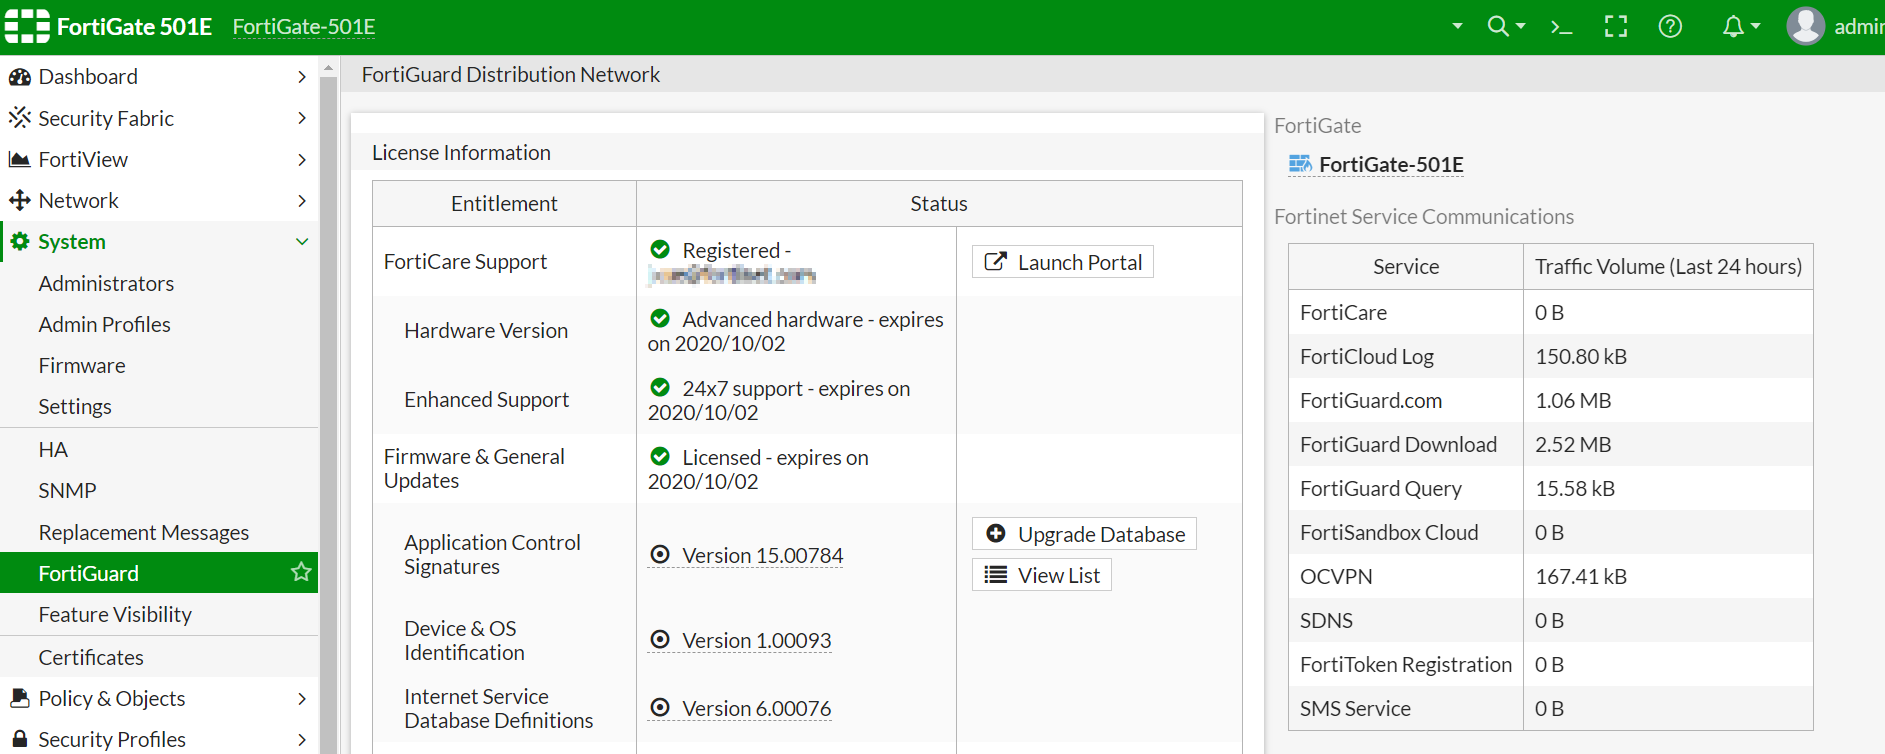Screen dimensions: 1885x754
Task: Expand the Security Profiles chevron
Action: coord(302,739)
